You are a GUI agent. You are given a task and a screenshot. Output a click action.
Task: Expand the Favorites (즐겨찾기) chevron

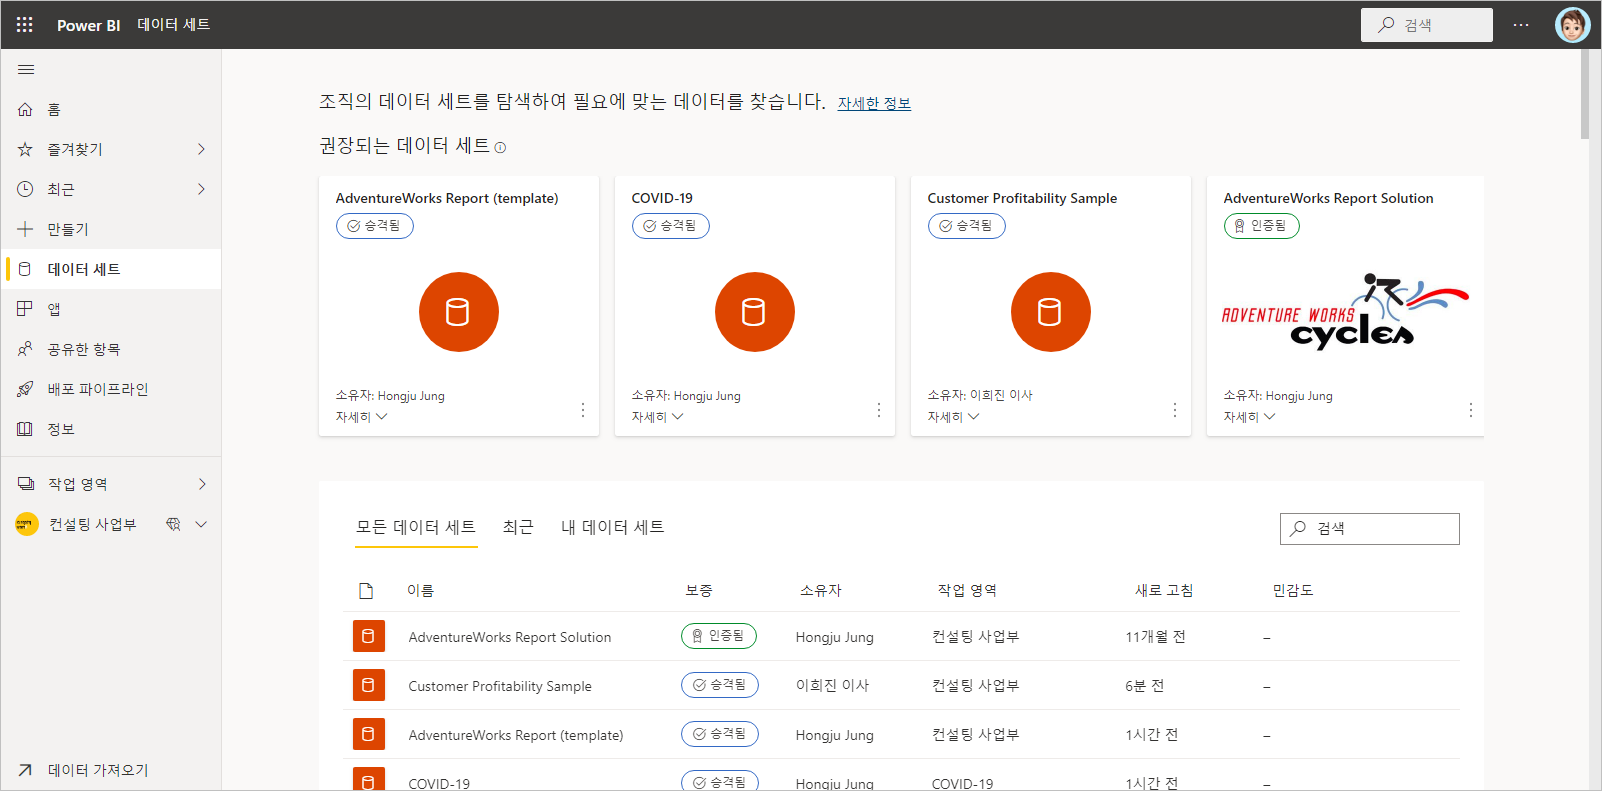(202, 149)
